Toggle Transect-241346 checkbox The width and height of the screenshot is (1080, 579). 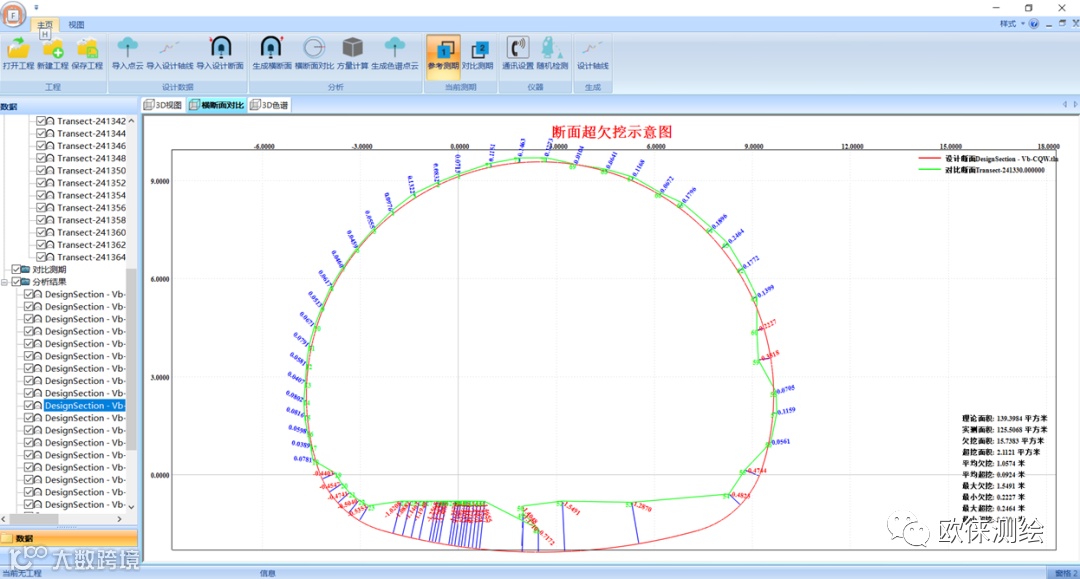pyautogui.click(x=41, y=146)
